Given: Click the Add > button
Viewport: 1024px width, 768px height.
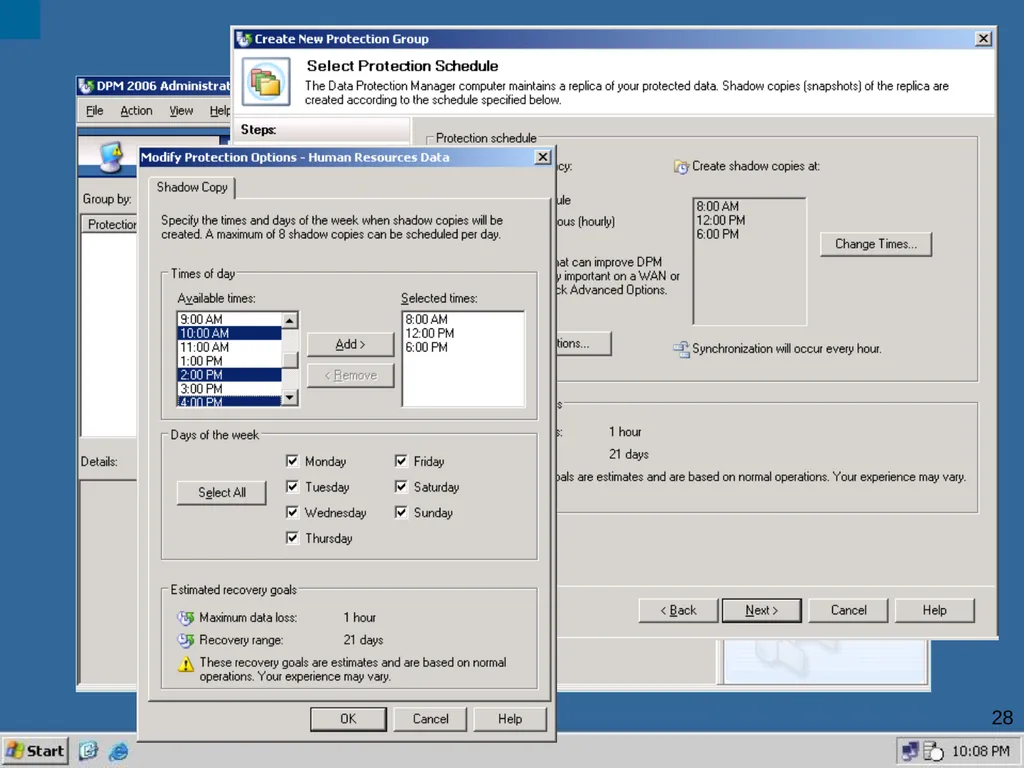Looking at the screenshot, I should (x=351, y=344).
